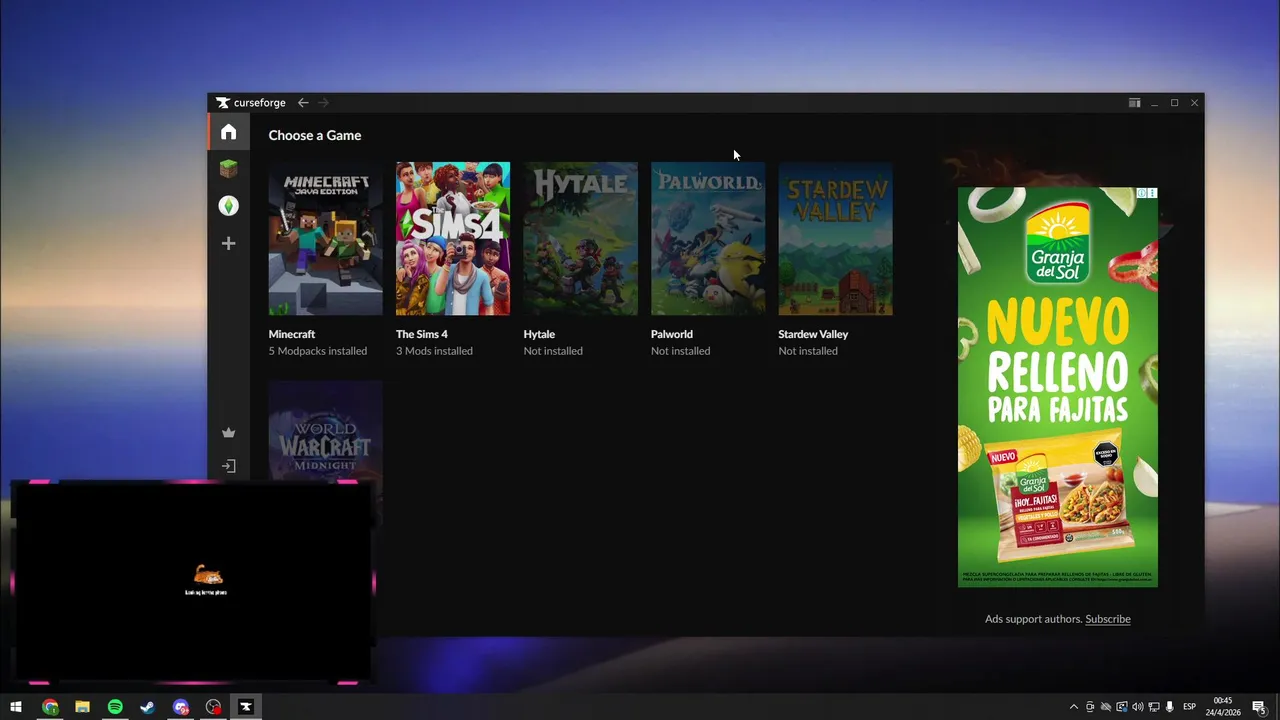Open The Sims 4 plumbob sidebar icon
This screenshot has width=1280, height=720.
click(x=229, y=206)
